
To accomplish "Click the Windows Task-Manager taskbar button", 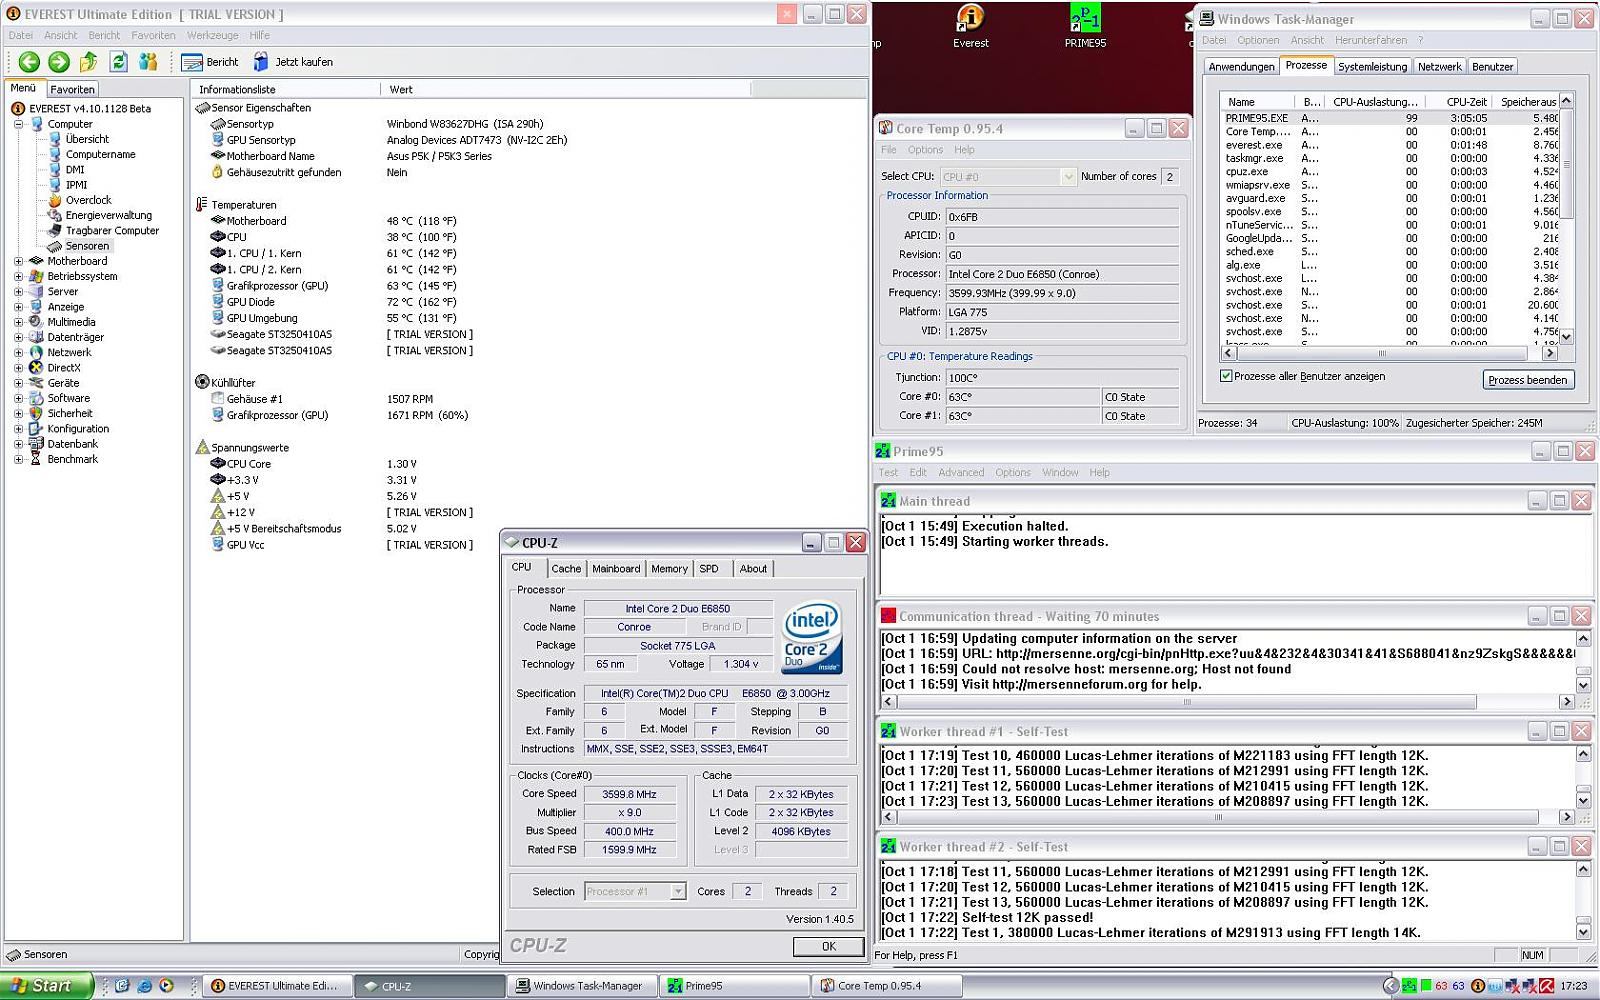I will (582, 986).
